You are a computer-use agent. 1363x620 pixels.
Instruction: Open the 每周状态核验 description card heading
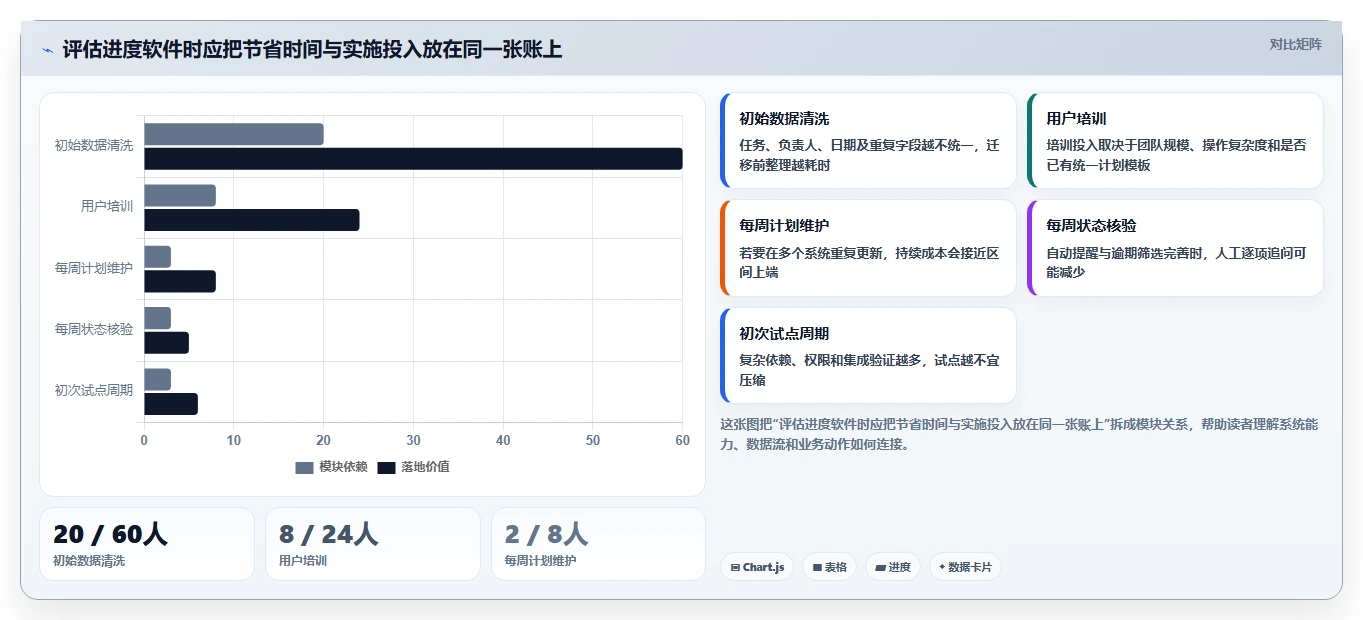click(x=1091, y=226)
